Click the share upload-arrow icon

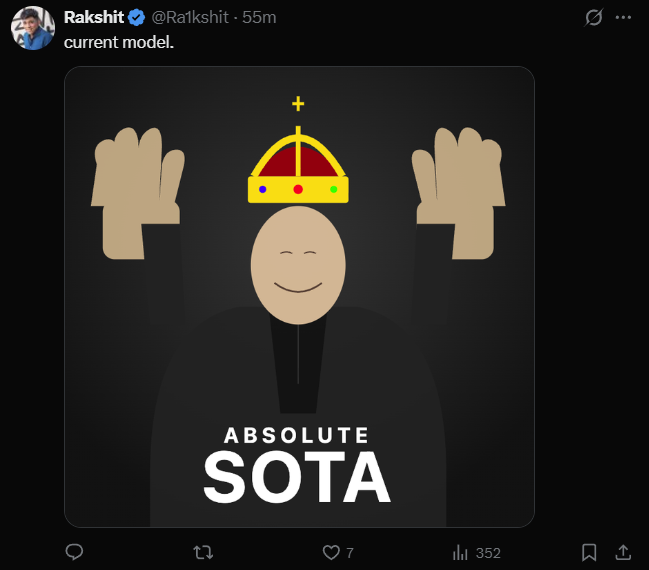pyautogui.click(x=622, y=552)
